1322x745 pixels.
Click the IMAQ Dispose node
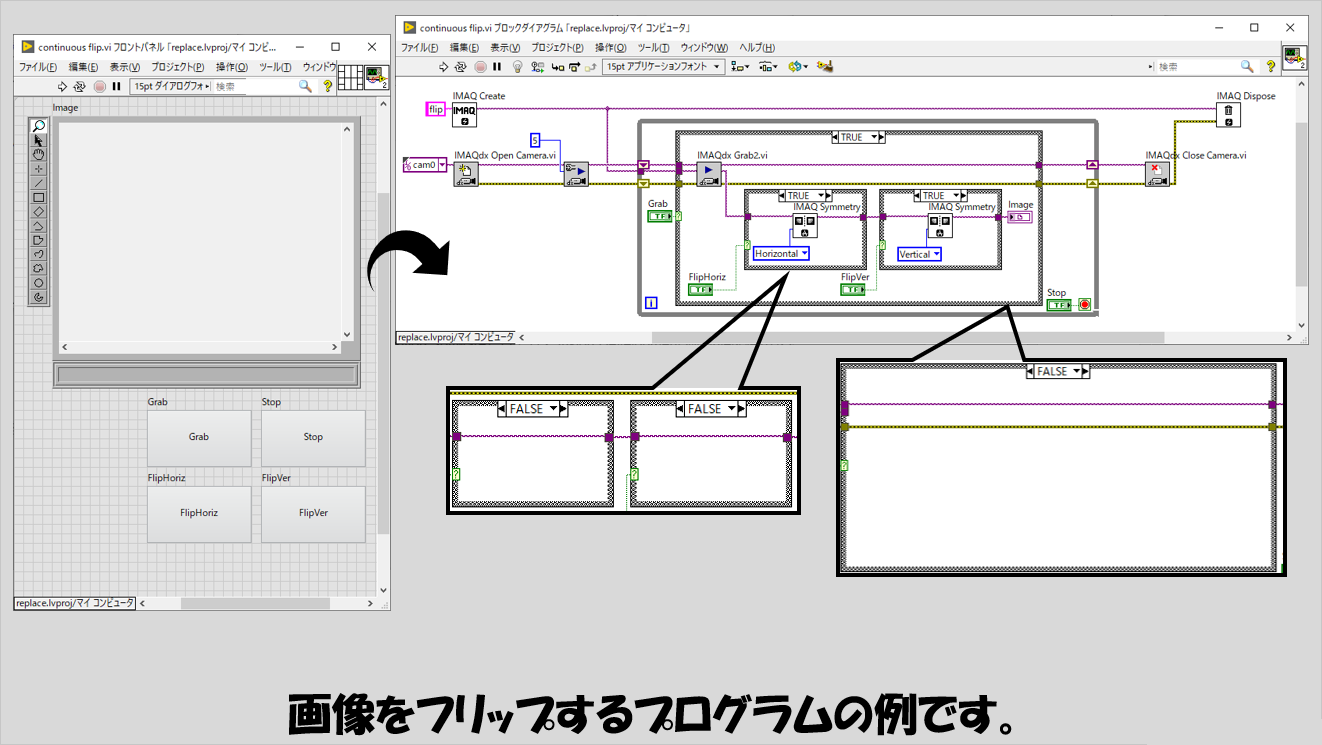point(1229,115)
